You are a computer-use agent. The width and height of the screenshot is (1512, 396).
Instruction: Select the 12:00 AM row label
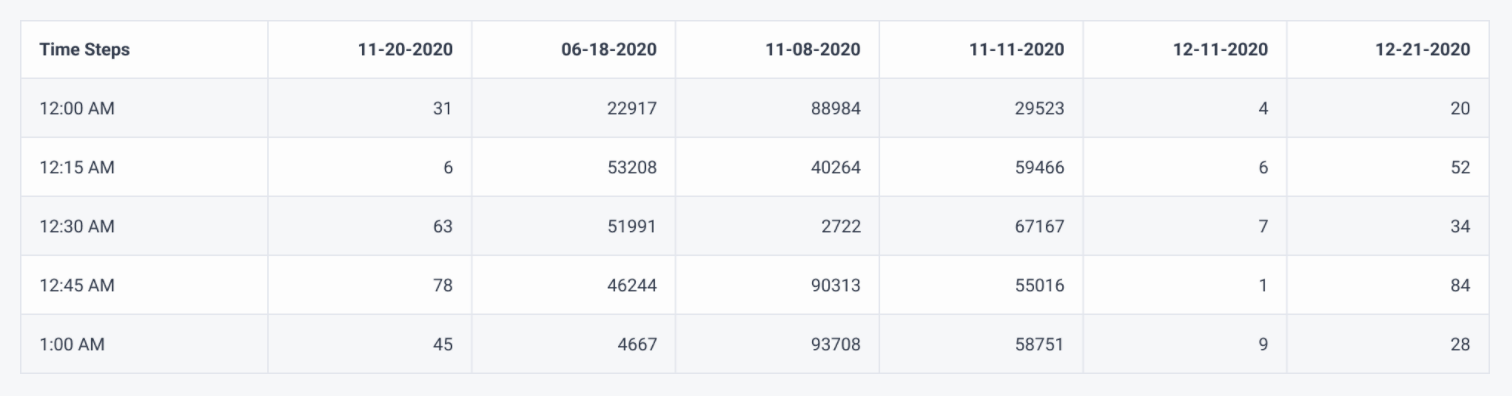pos(144,108)
